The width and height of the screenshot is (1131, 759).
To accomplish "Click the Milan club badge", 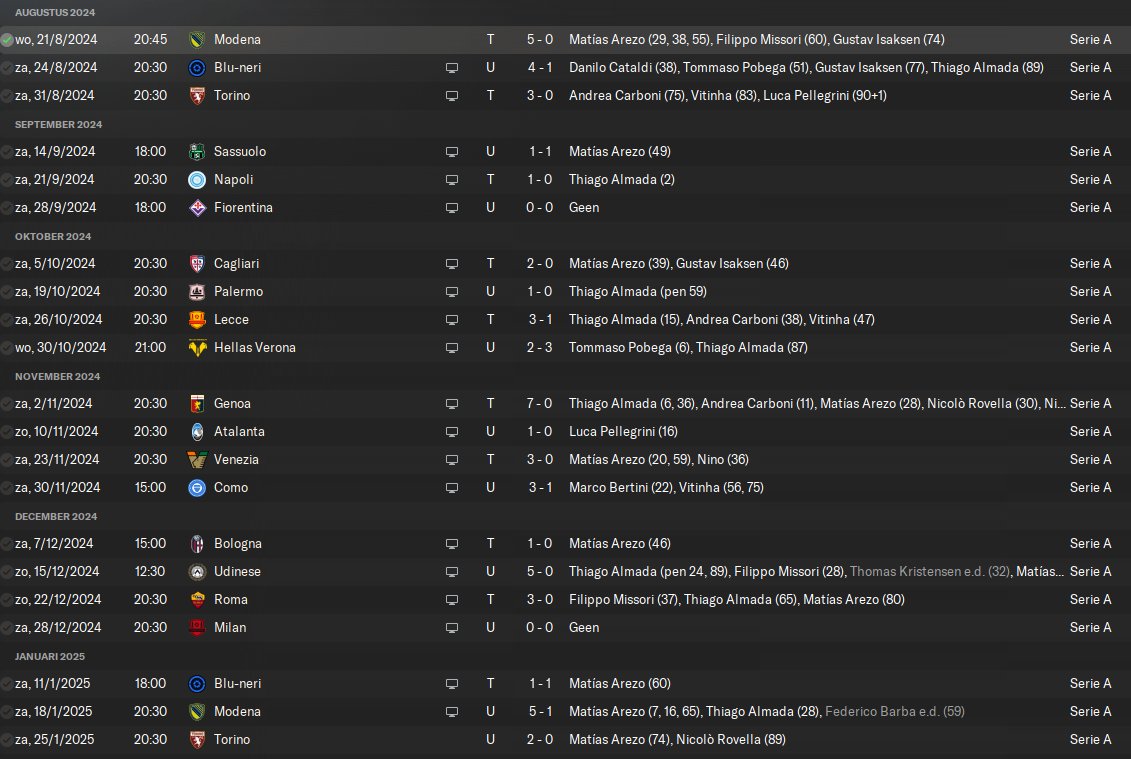I will [197, 628].
